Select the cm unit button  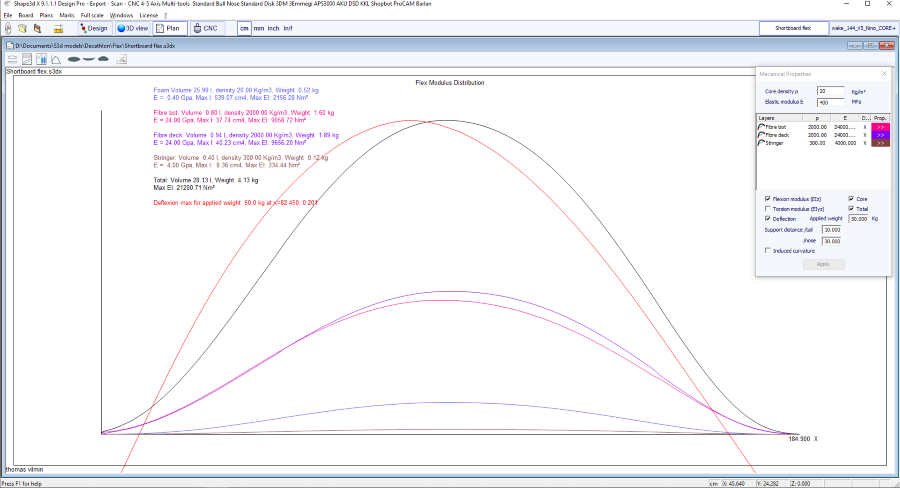[x=244, y=29]
